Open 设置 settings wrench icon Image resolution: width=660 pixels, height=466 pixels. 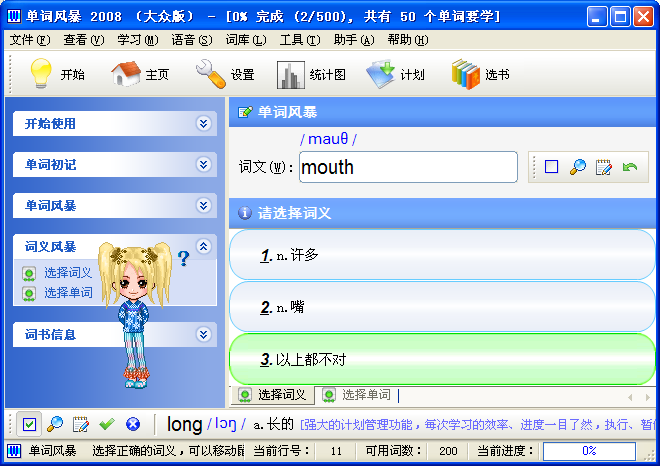pos(211,75)
